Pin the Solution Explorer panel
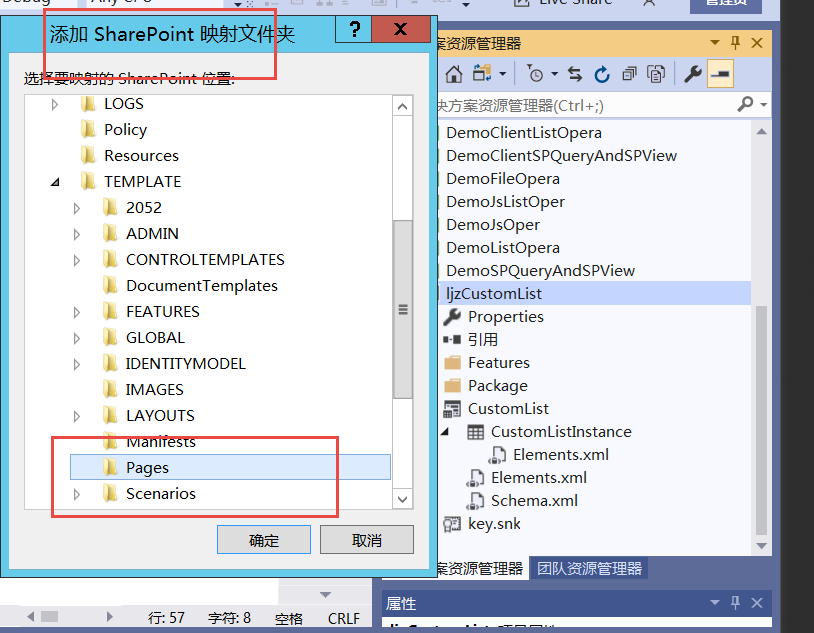Viewport: 814px width, 633px height. pos(735,43)
